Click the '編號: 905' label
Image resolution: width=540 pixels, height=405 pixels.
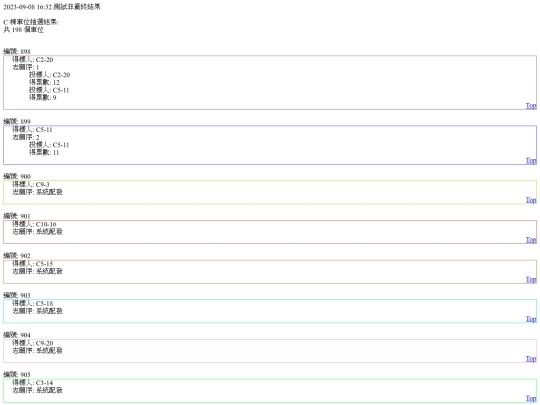point(17,375)
